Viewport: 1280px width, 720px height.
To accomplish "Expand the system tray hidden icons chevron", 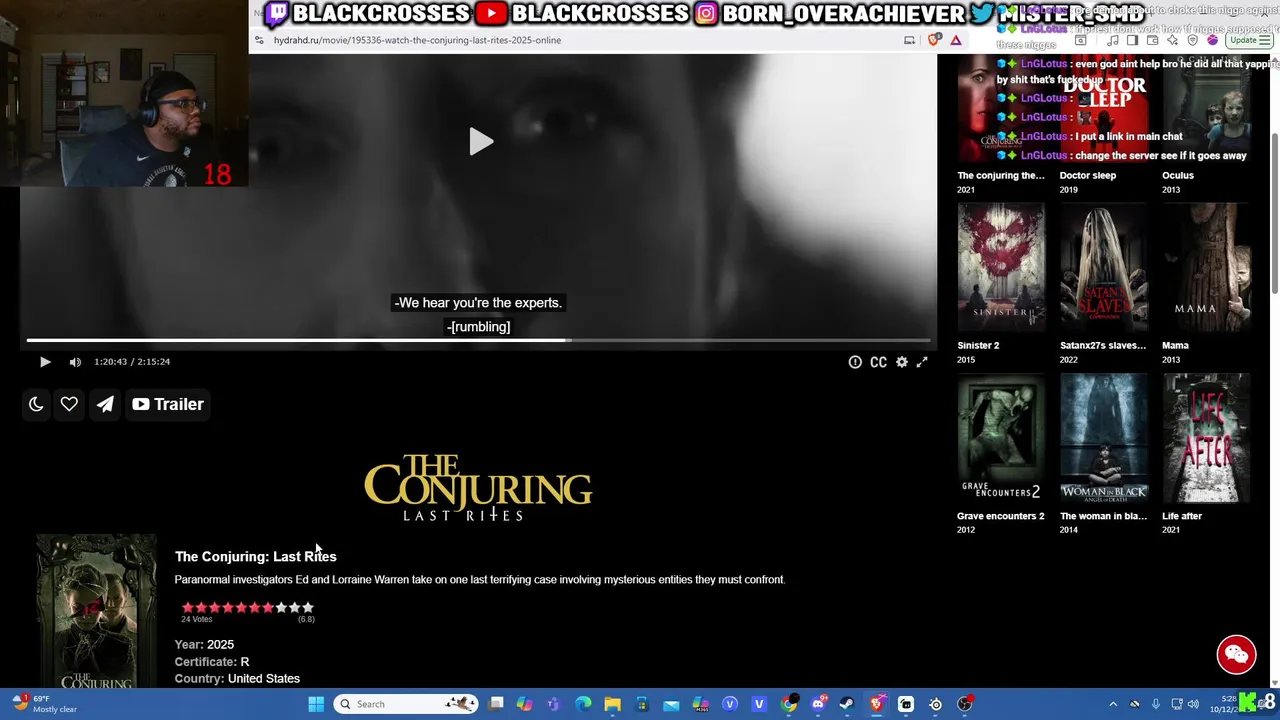I will 1113,704.
